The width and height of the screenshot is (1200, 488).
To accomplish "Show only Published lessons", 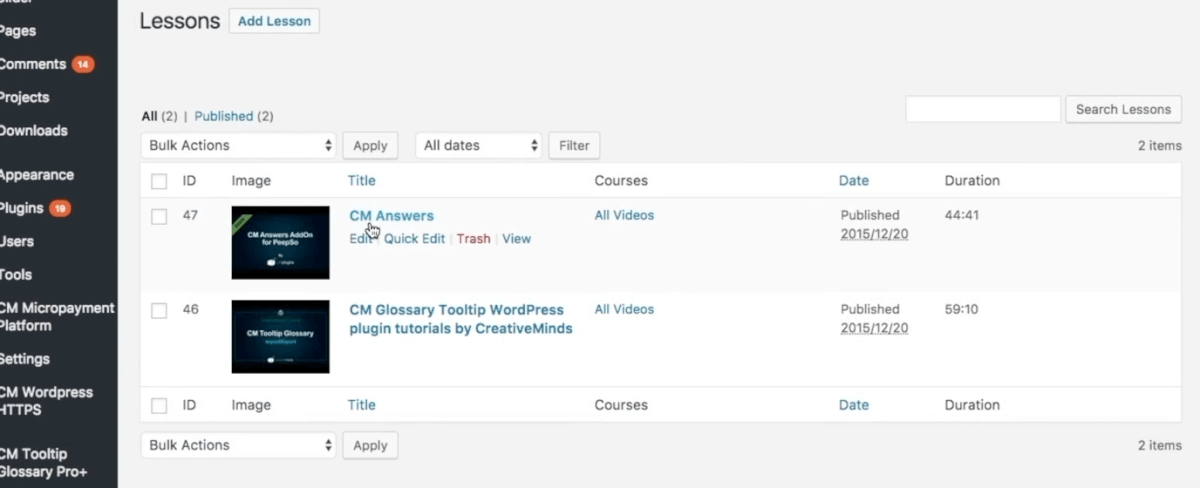I will [x=223, y=116].
